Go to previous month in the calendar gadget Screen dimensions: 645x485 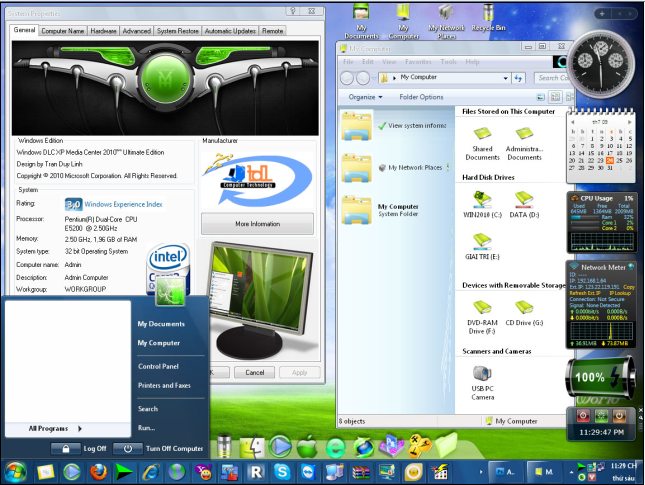(573, 122)
